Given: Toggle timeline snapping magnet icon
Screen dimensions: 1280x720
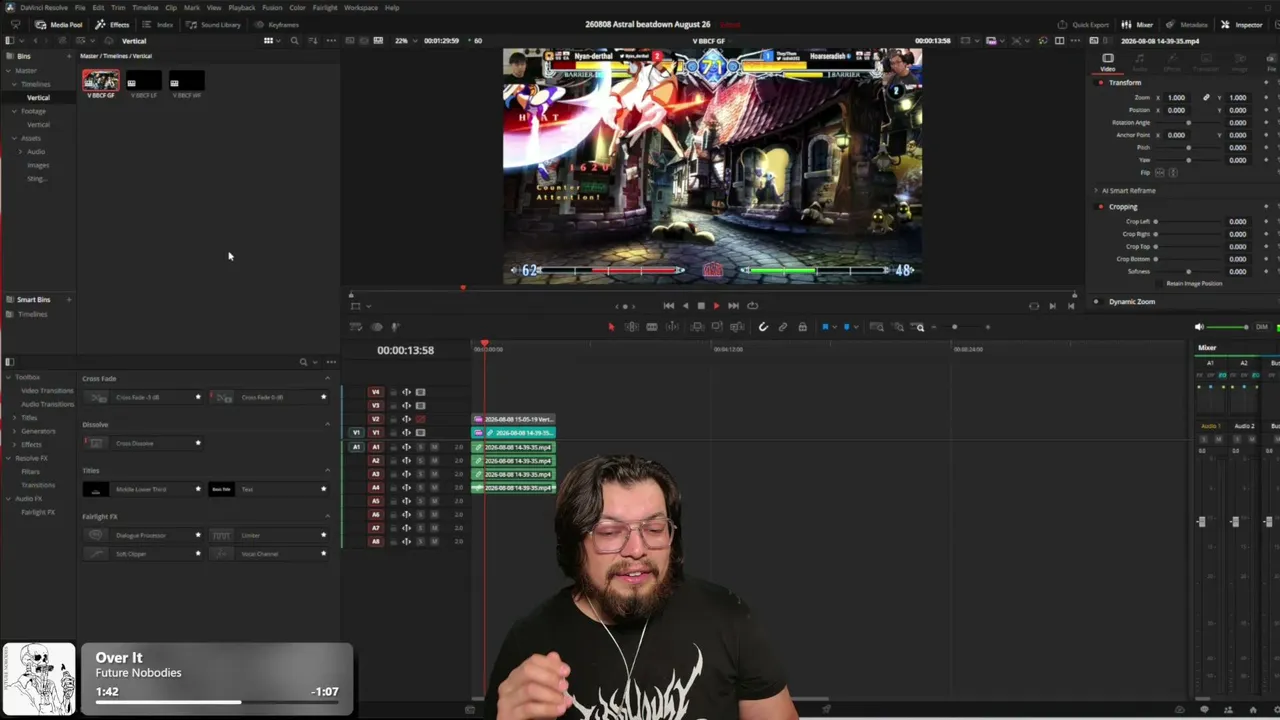Looking at the screenshot, I should point(763,327).
